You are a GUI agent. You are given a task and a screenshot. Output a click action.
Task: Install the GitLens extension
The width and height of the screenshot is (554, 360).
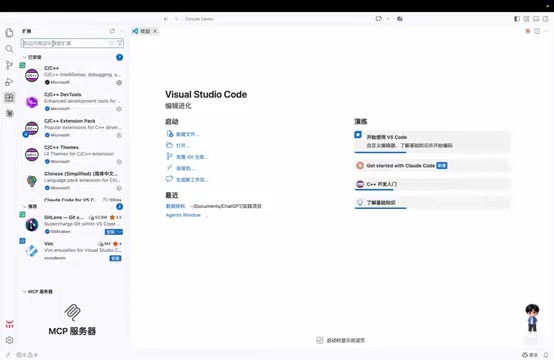(111, 232)
